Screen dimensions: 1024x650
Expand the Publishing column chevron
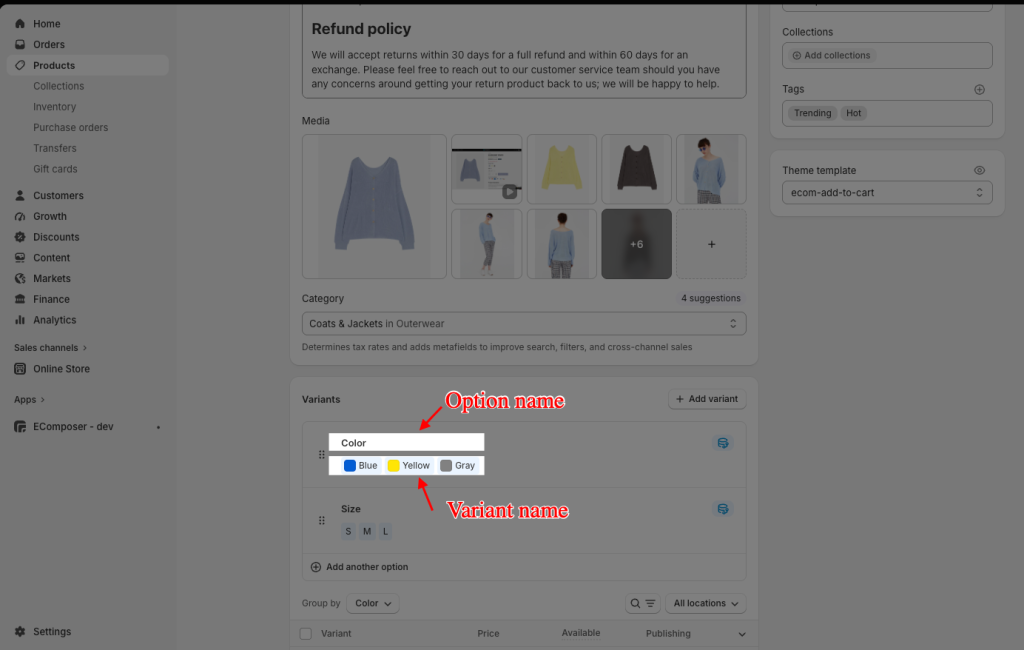[x=742, y=634]
